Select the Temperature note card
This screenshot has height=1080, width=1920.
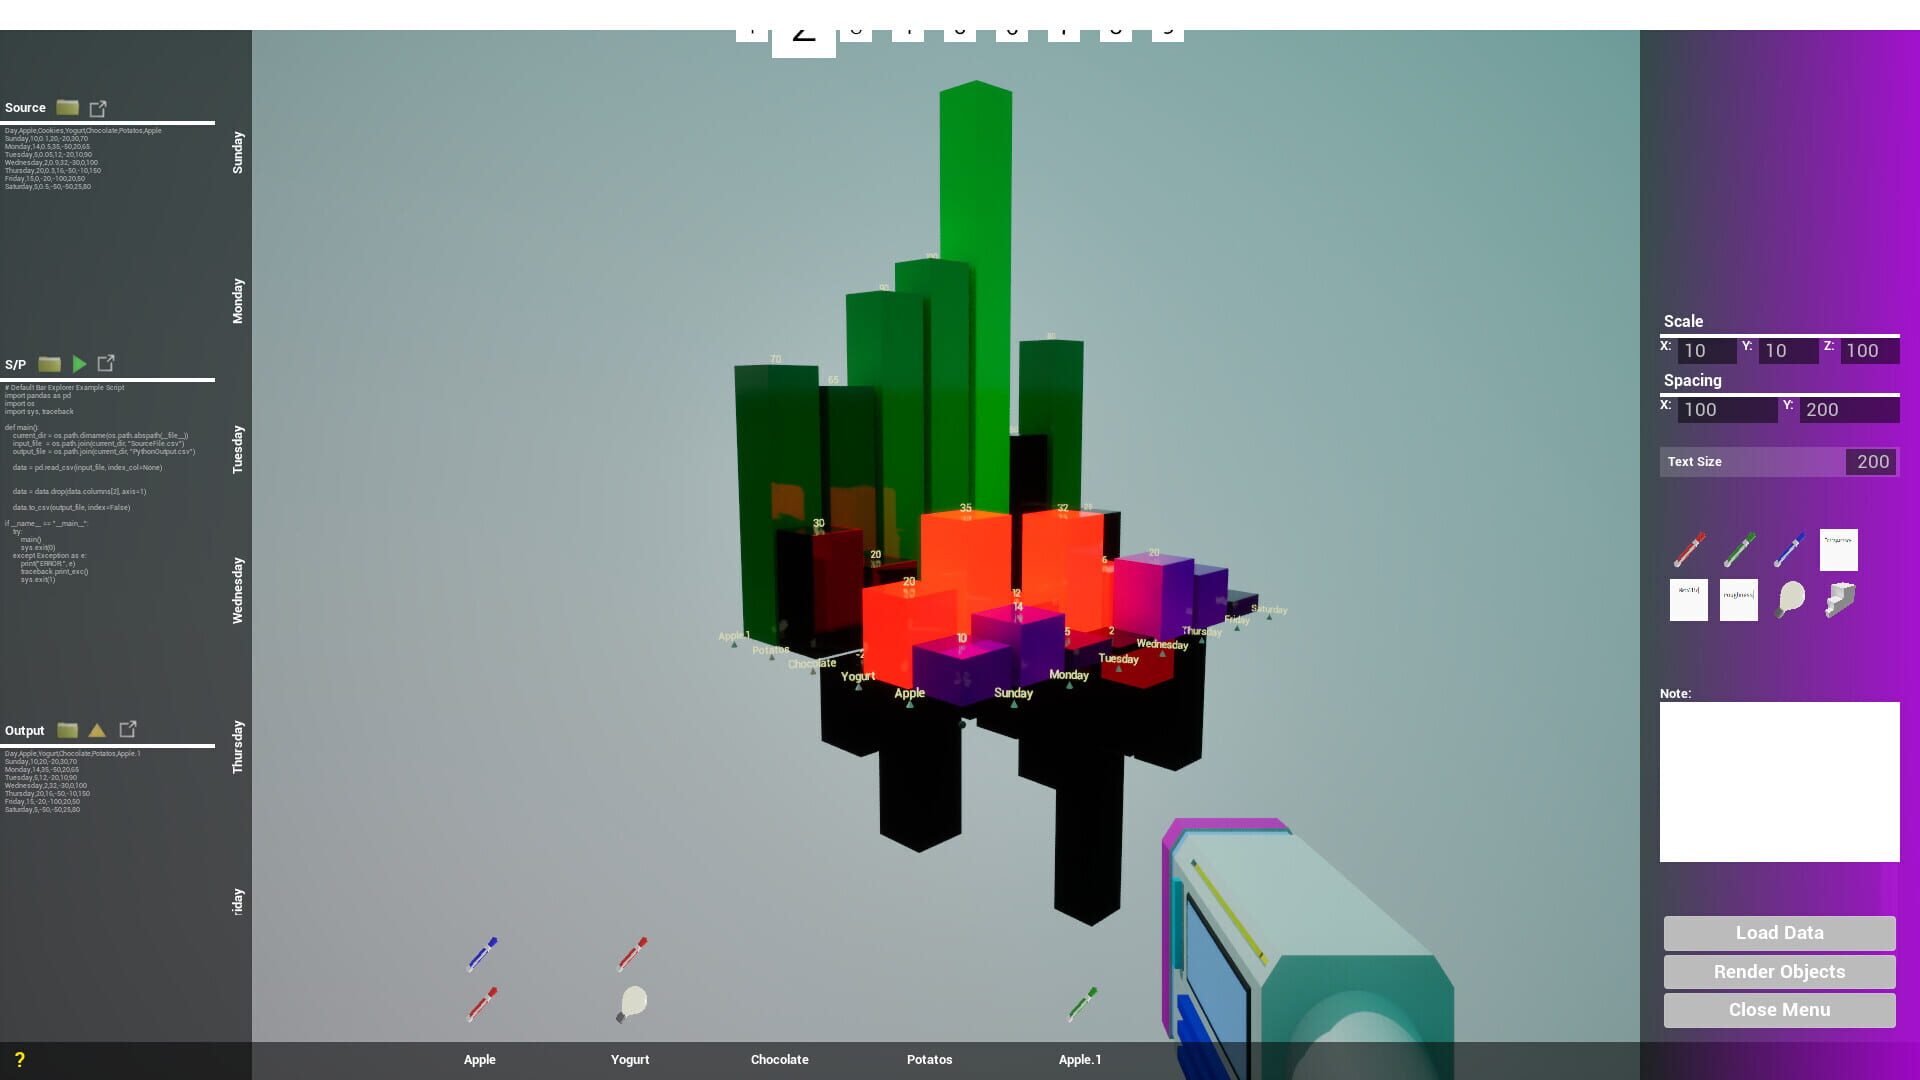point(1838,550)
